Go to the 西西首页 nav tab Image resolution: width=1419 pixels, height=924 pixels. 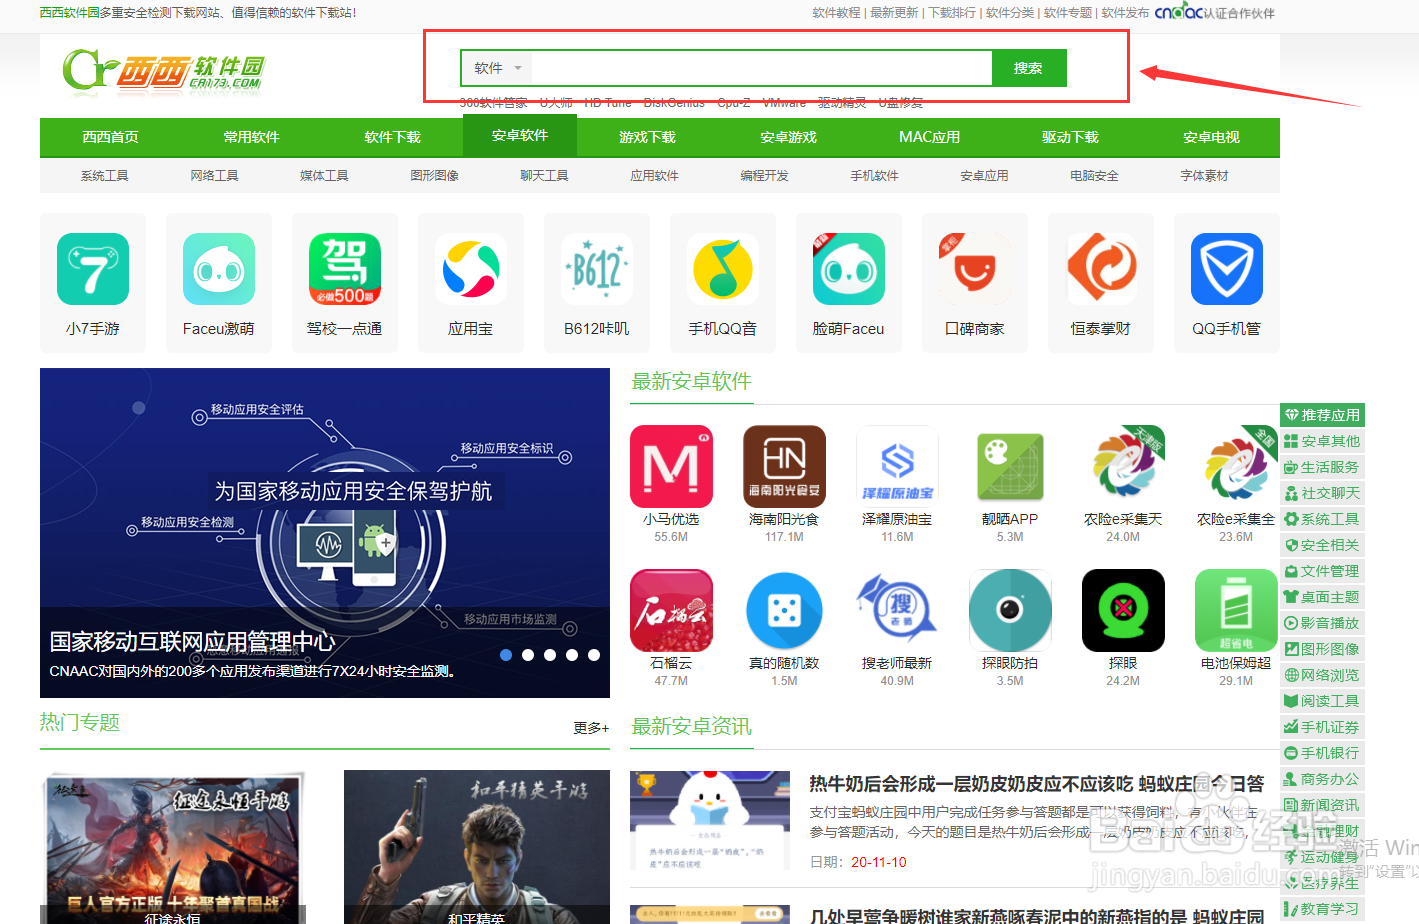click(x=110, y=137)
